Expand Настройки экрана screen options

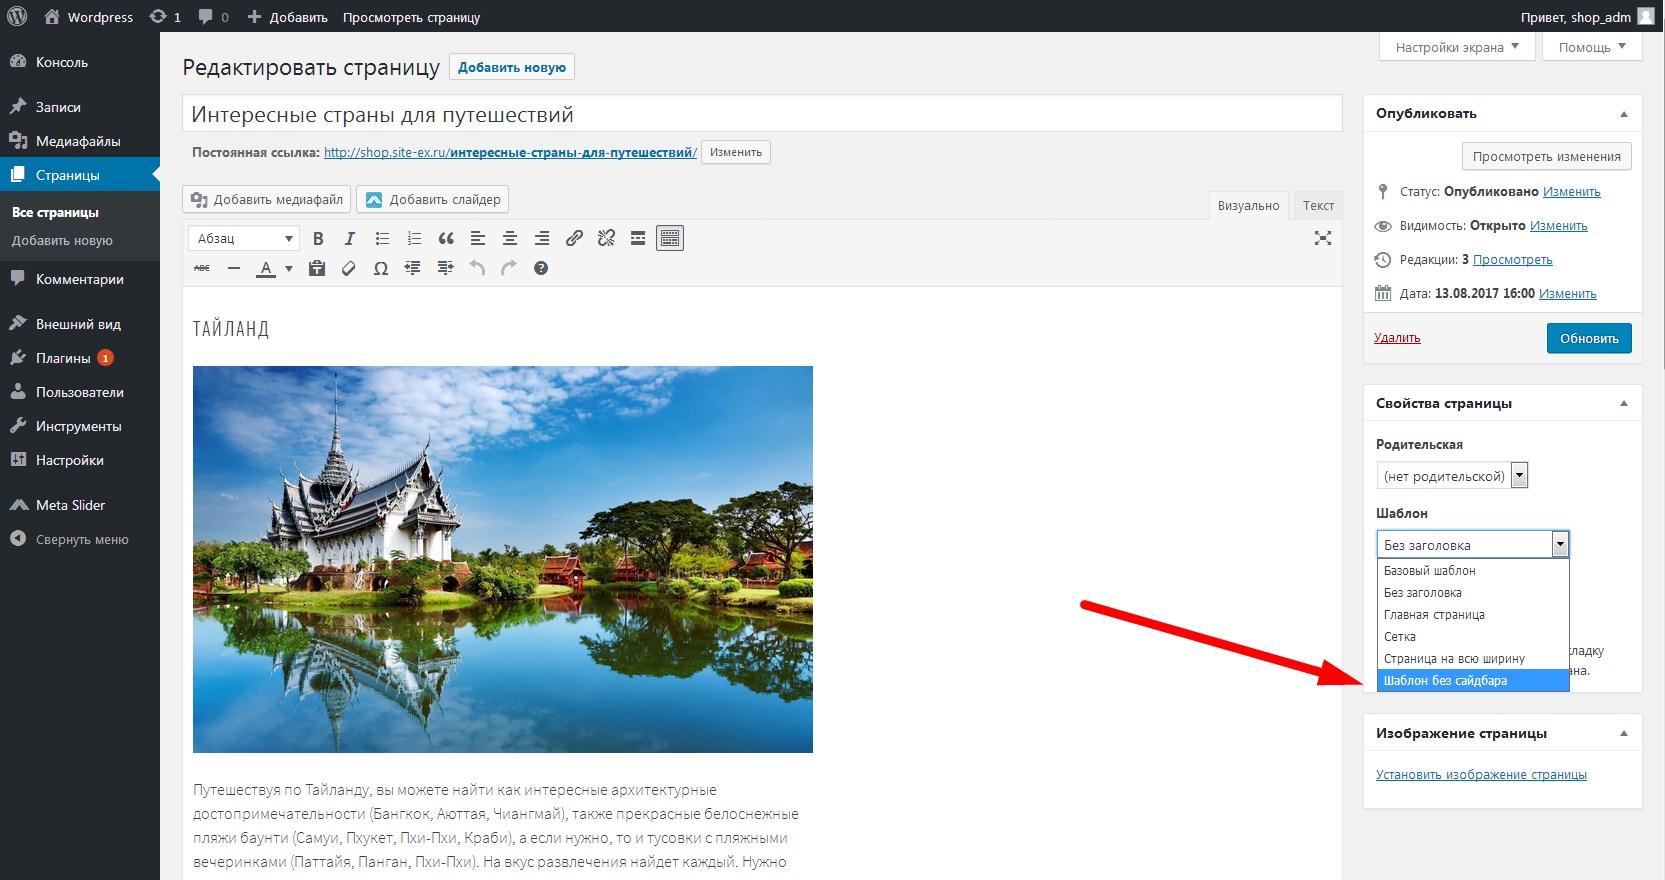1457,47
